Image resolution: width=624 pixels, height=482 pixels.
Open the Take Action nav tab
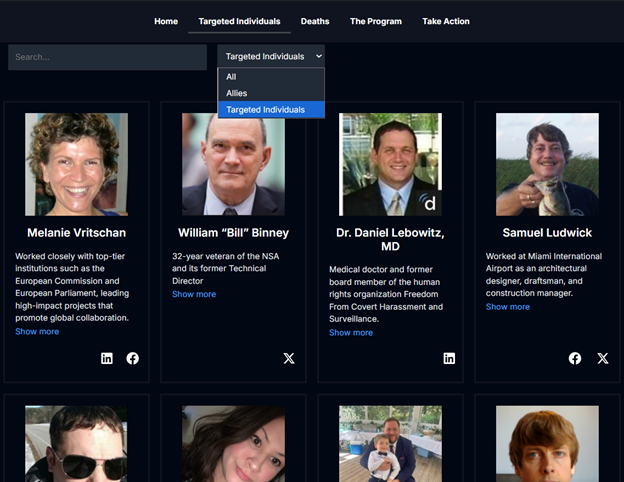coord(446,21)
